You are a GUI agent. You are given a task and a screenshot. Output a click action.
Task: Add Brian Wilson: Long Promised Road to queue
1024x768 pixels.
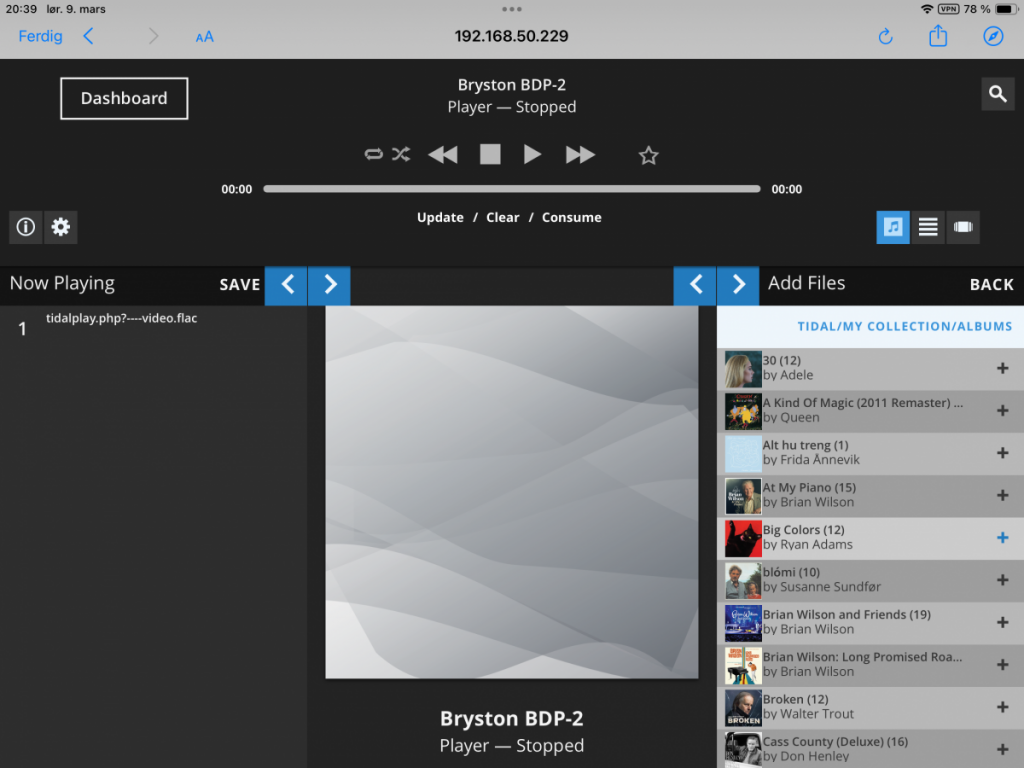tap(1002, 665)
